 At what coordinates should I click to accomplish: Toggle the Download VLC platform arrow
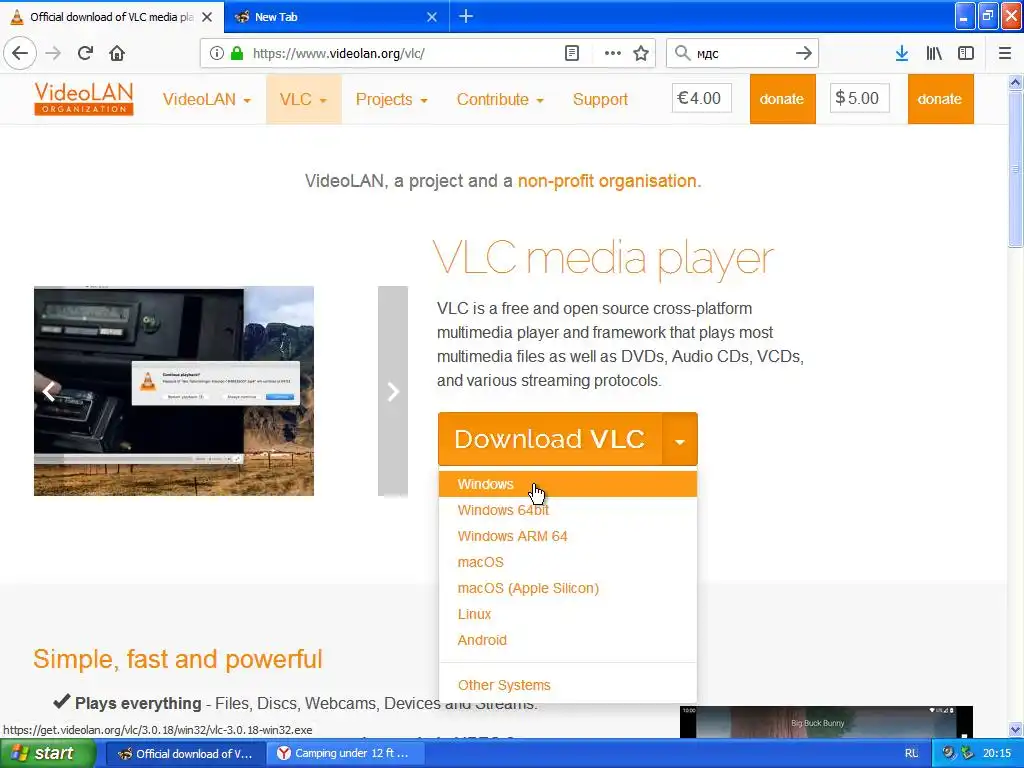tap(680, 439)
